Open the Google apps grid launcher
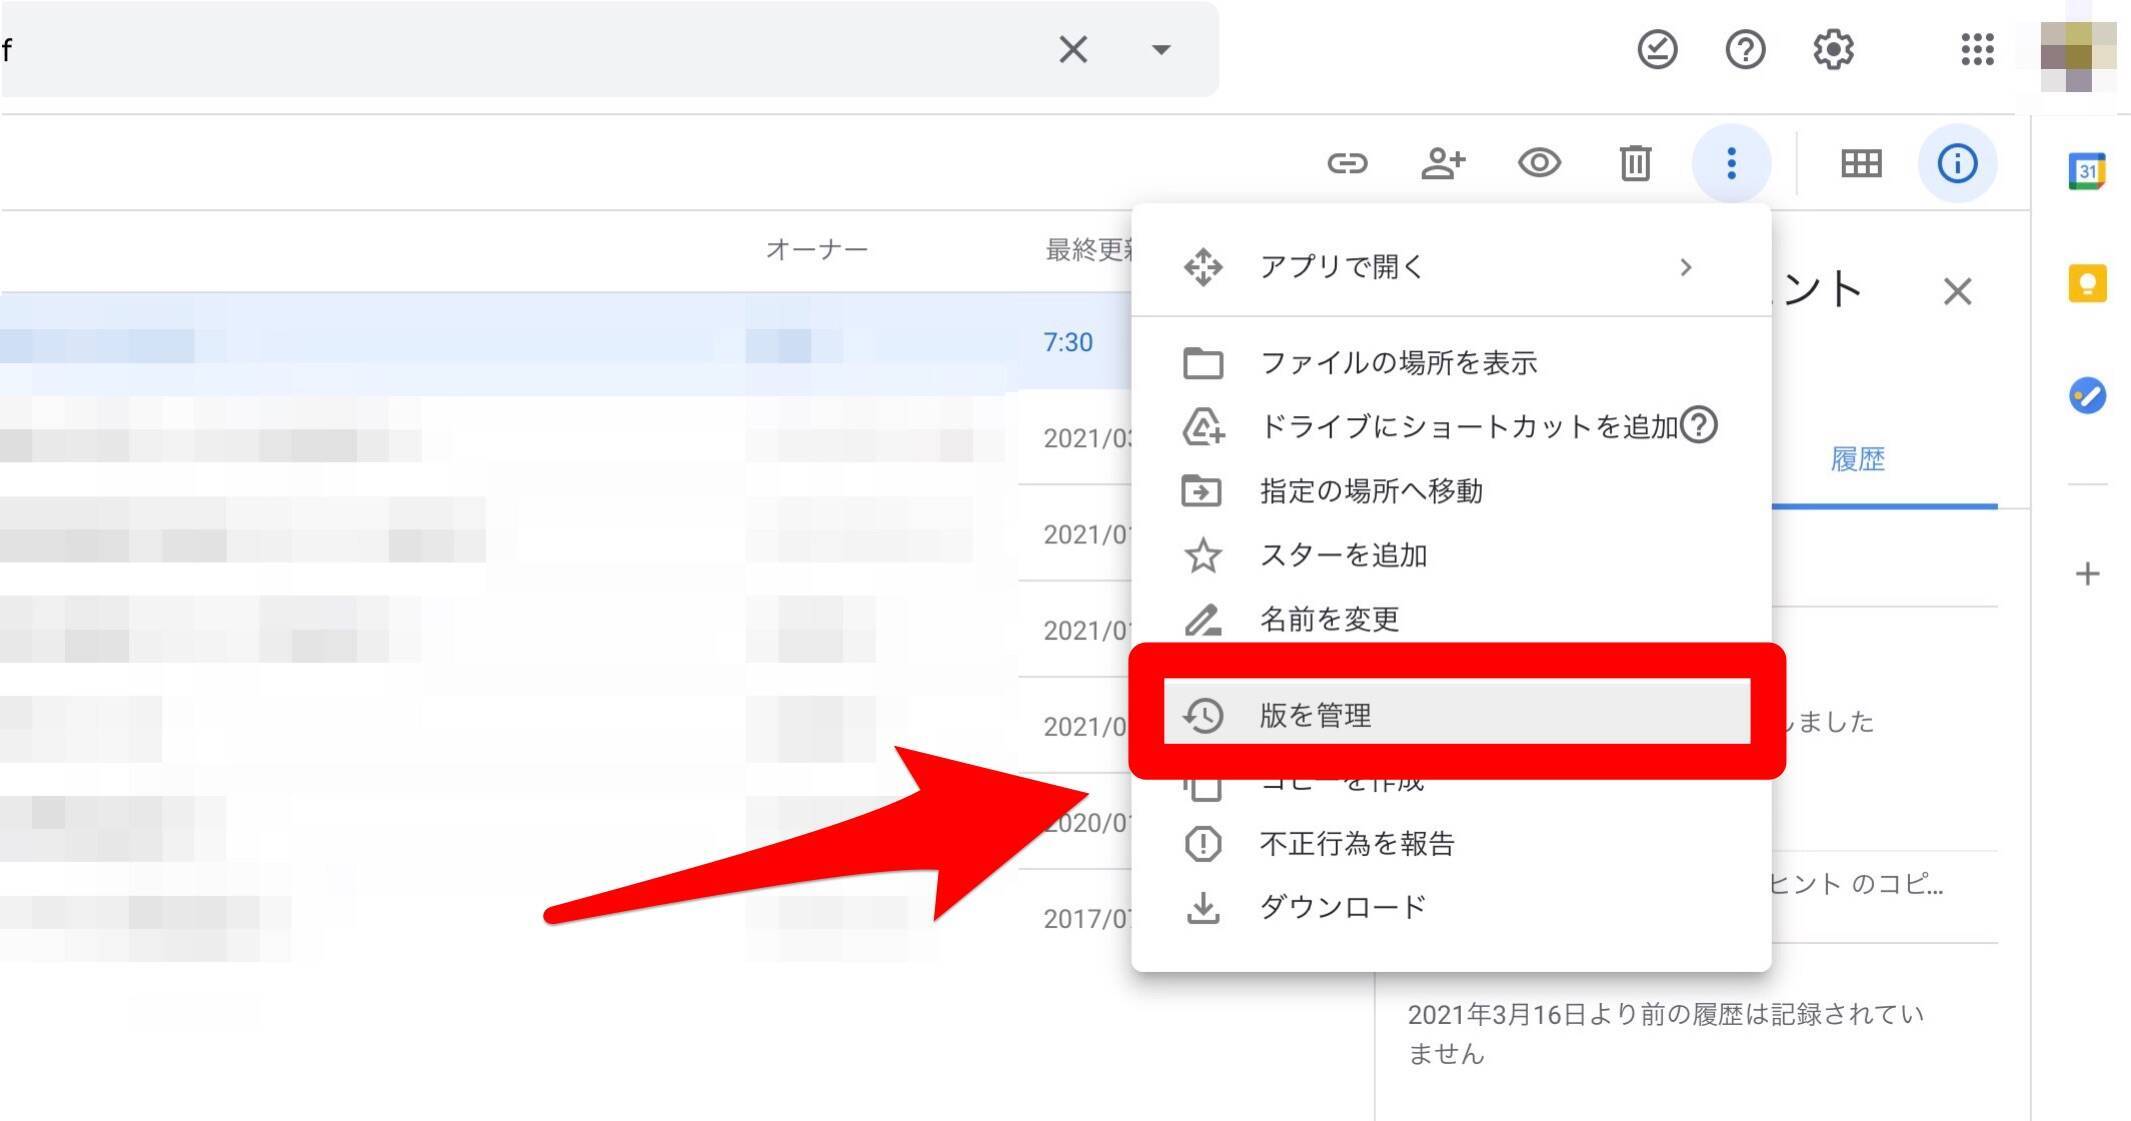The width and height of the screenshot is (2131, 1121). 1977,49
